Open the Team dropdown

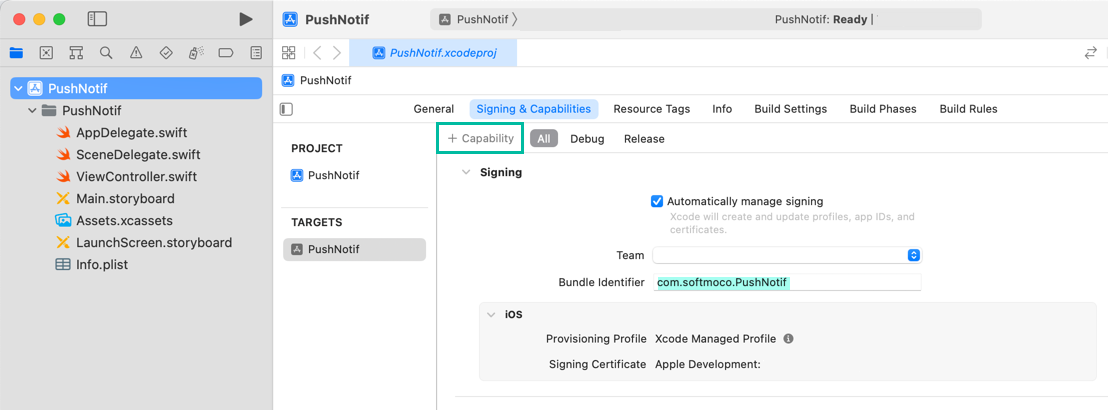[x=786, y=255]
